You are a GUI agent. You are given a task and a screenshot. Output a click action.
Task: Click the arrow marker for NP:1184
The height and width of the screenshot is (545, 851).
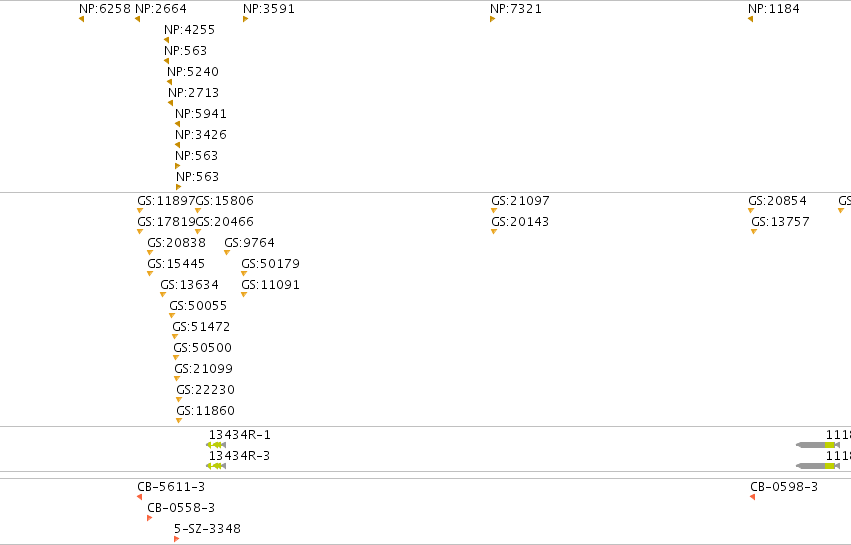(751, 19)
